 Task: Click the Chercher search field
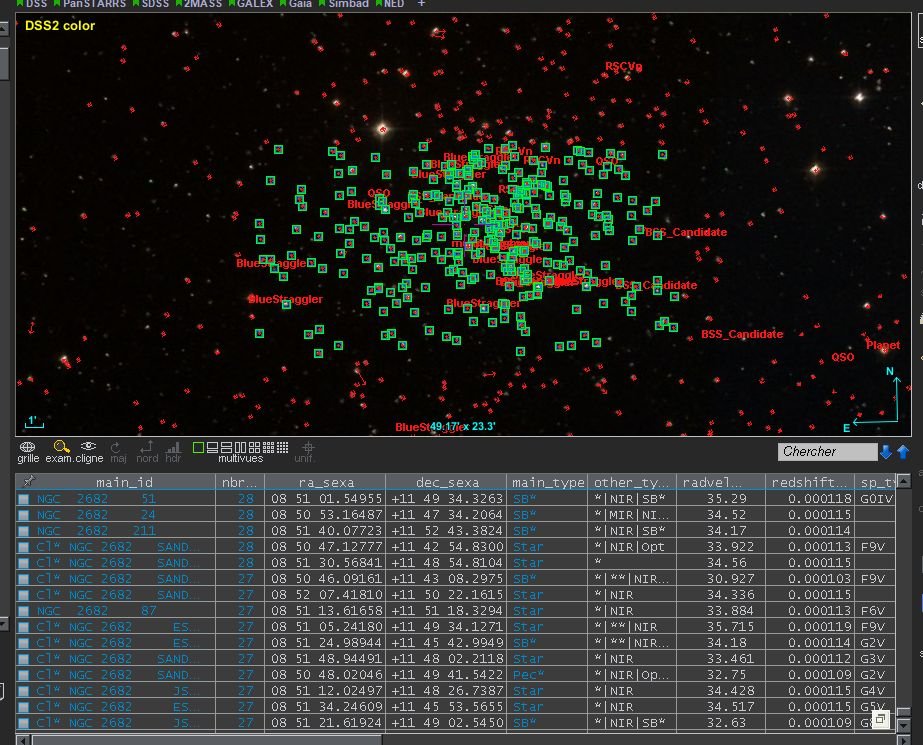(826, 452)
